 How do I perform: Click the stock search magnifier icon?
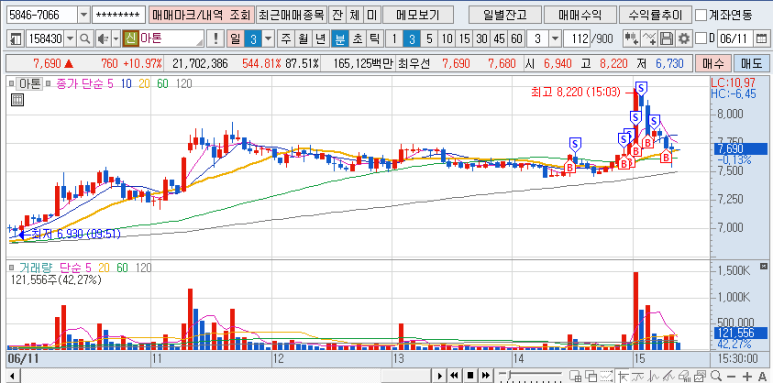coord(85,38)
